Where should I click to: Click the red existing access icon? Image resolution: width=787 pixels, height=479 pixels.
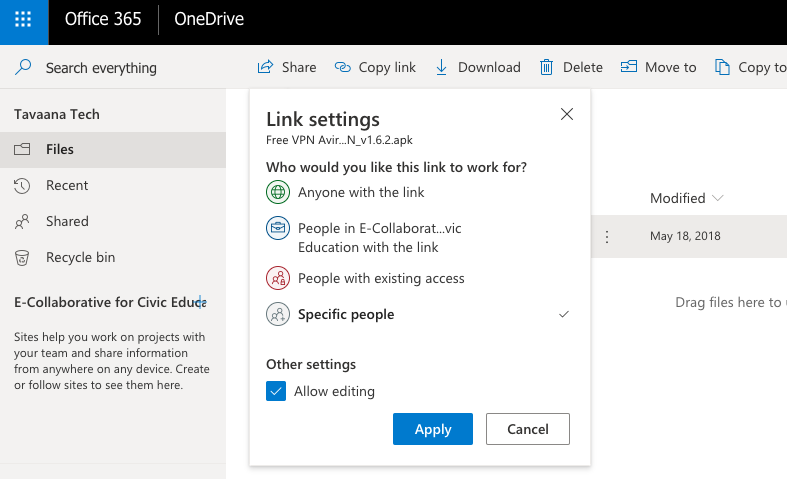[x=278, y=279]
